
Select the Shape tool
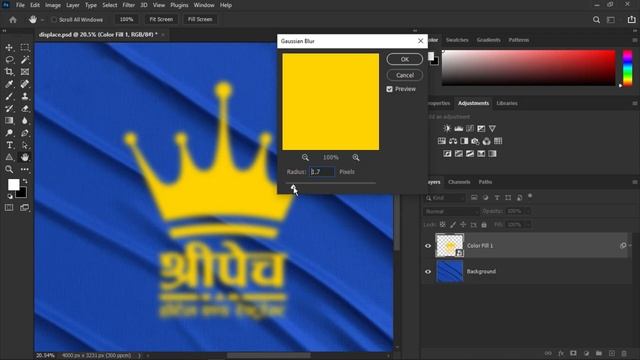[9, 157]
